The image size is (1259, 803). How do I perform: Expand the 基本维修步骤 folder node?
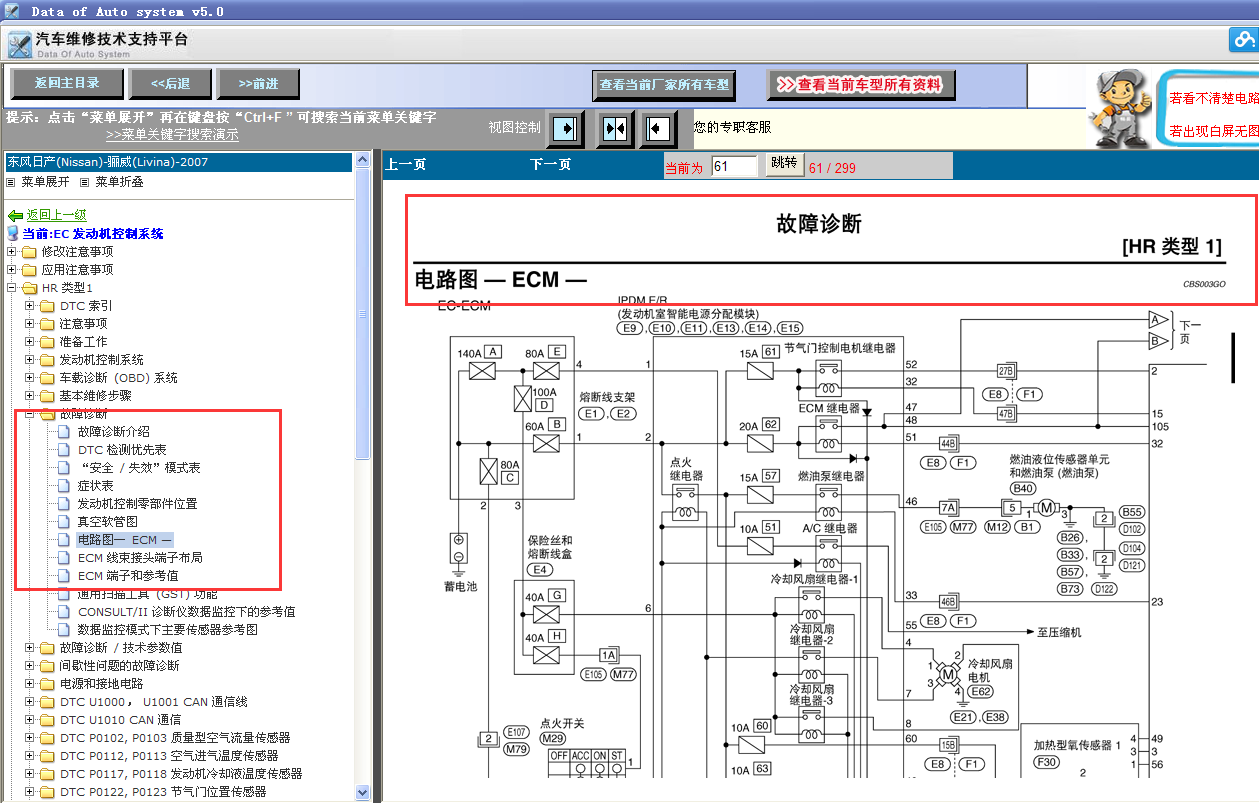click(x=29, y=396)
